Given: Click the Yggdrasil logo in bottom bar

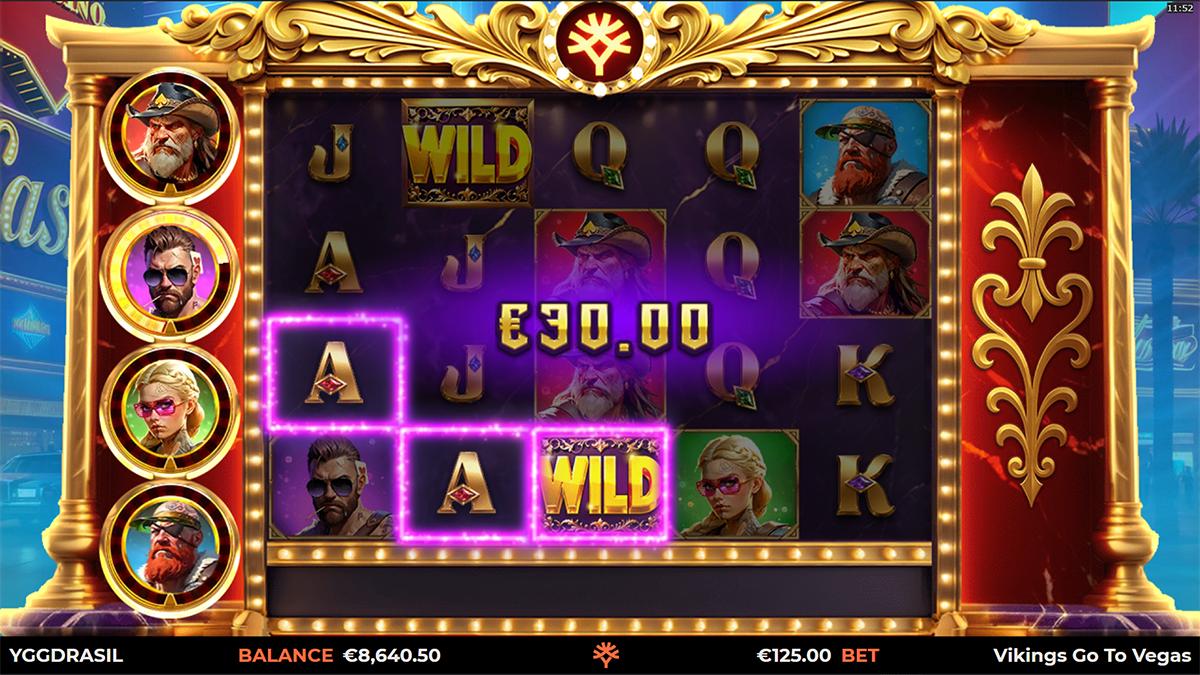Looking at the screenshot, I should click(605, 655).
